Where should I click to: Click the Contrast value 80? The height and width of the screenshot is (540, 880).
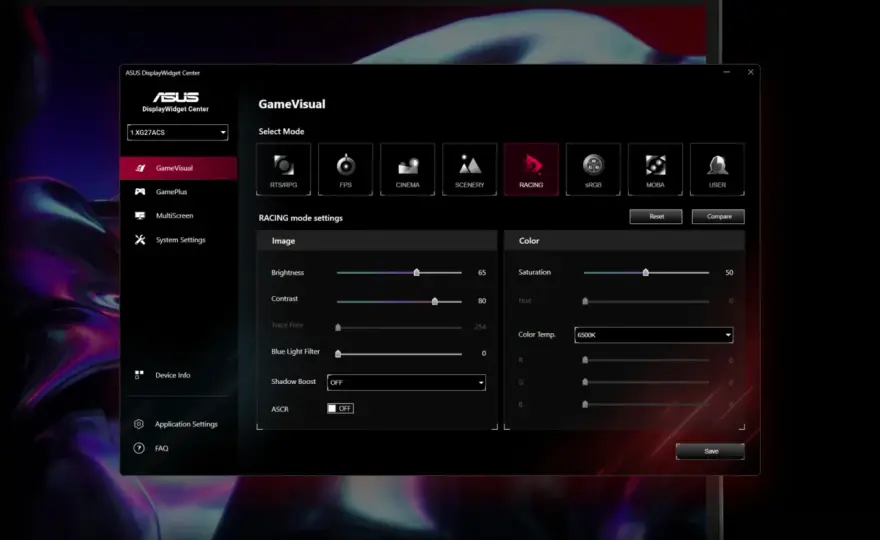[482, 301]
